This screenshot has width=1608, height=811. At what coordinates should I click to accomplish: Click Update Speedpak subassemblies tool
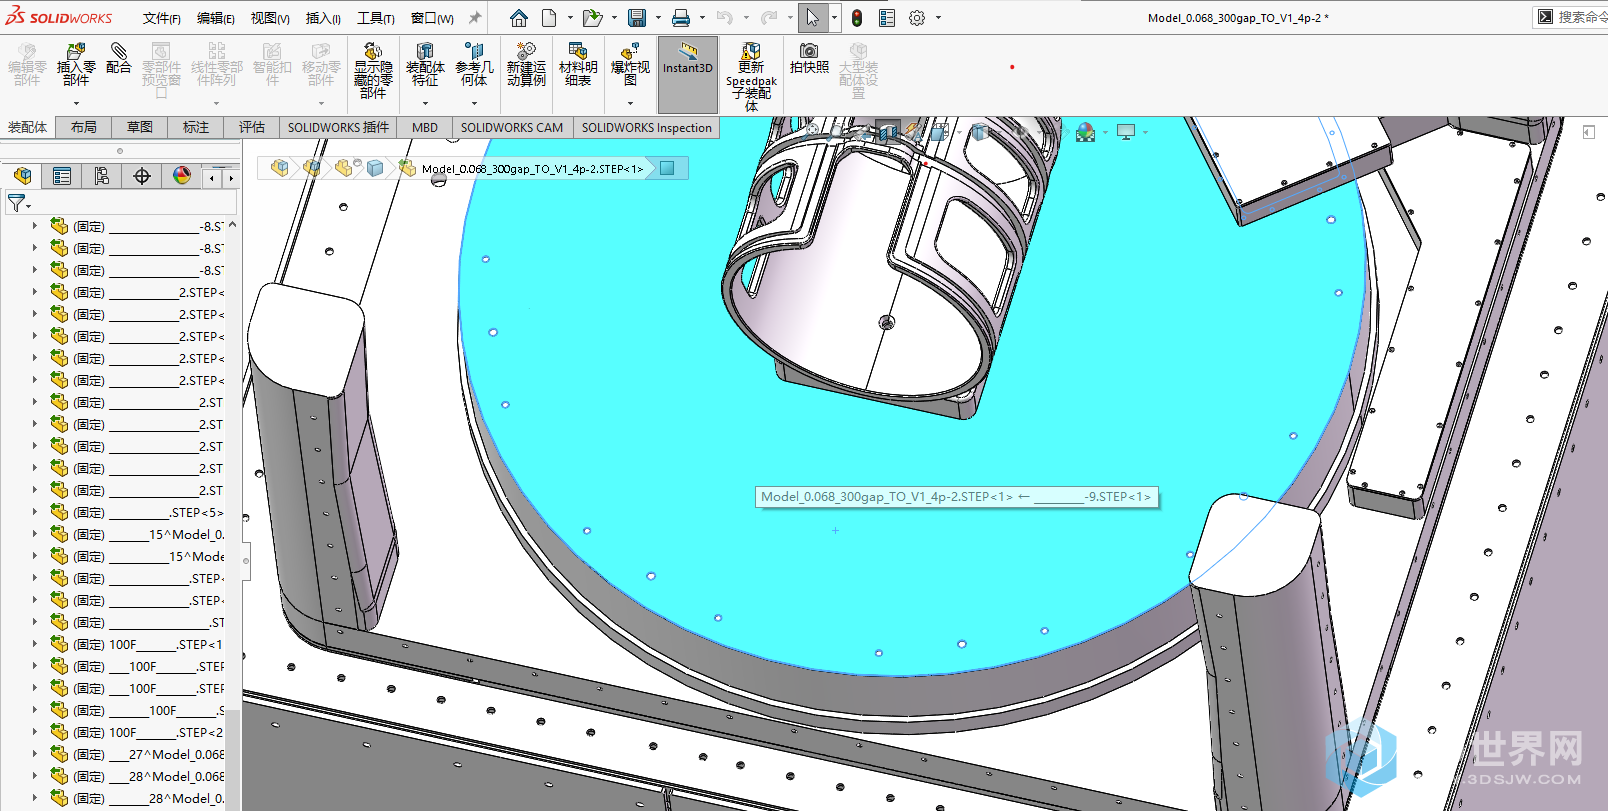pyautogui.click(x=751, y=76)
